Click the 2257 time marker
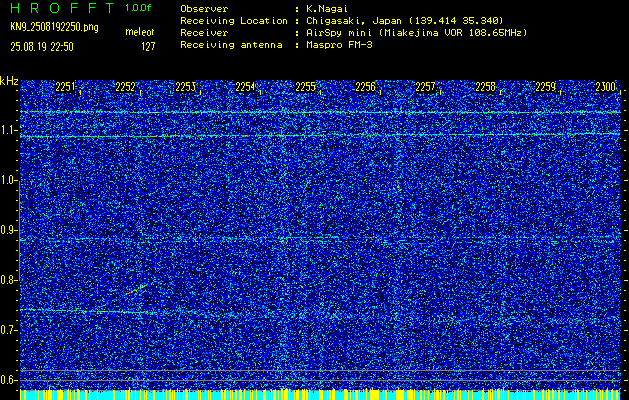The image size is (629, 400). click(x=425, y=87)
